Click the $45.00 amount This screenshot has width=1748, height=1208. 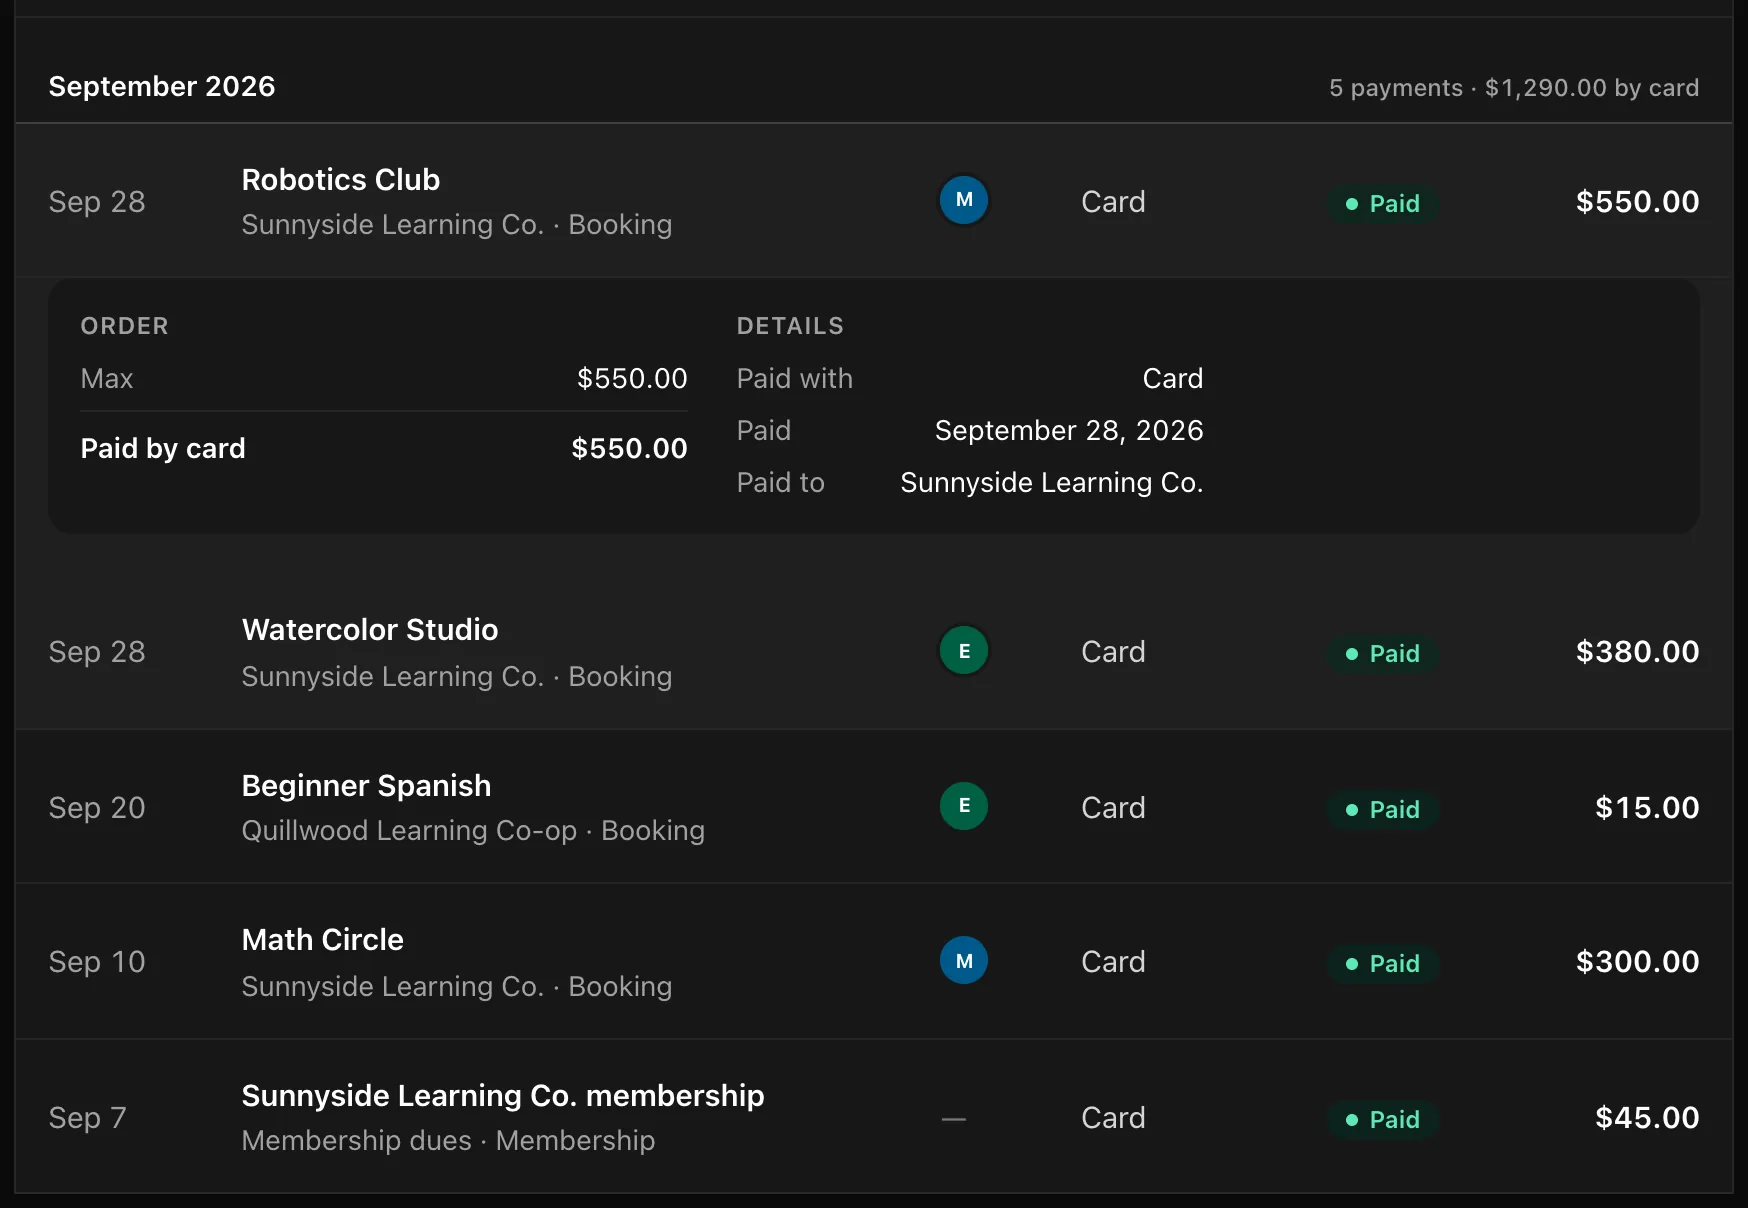tap(1647, 1117)
